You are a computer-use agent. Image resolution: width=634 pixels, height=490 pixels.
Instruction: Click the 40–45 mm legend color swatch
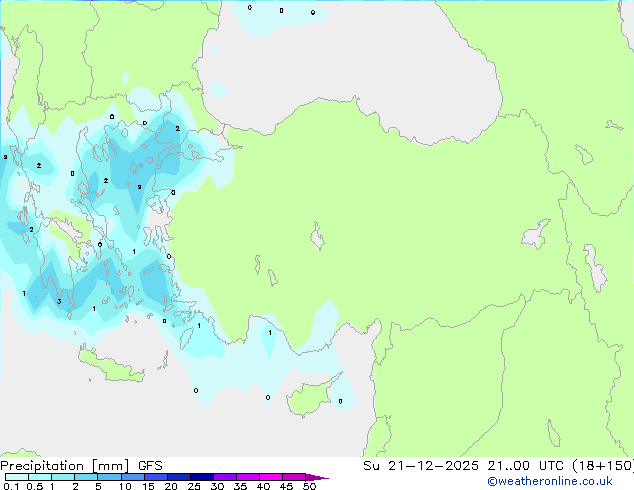click(271, 477)
